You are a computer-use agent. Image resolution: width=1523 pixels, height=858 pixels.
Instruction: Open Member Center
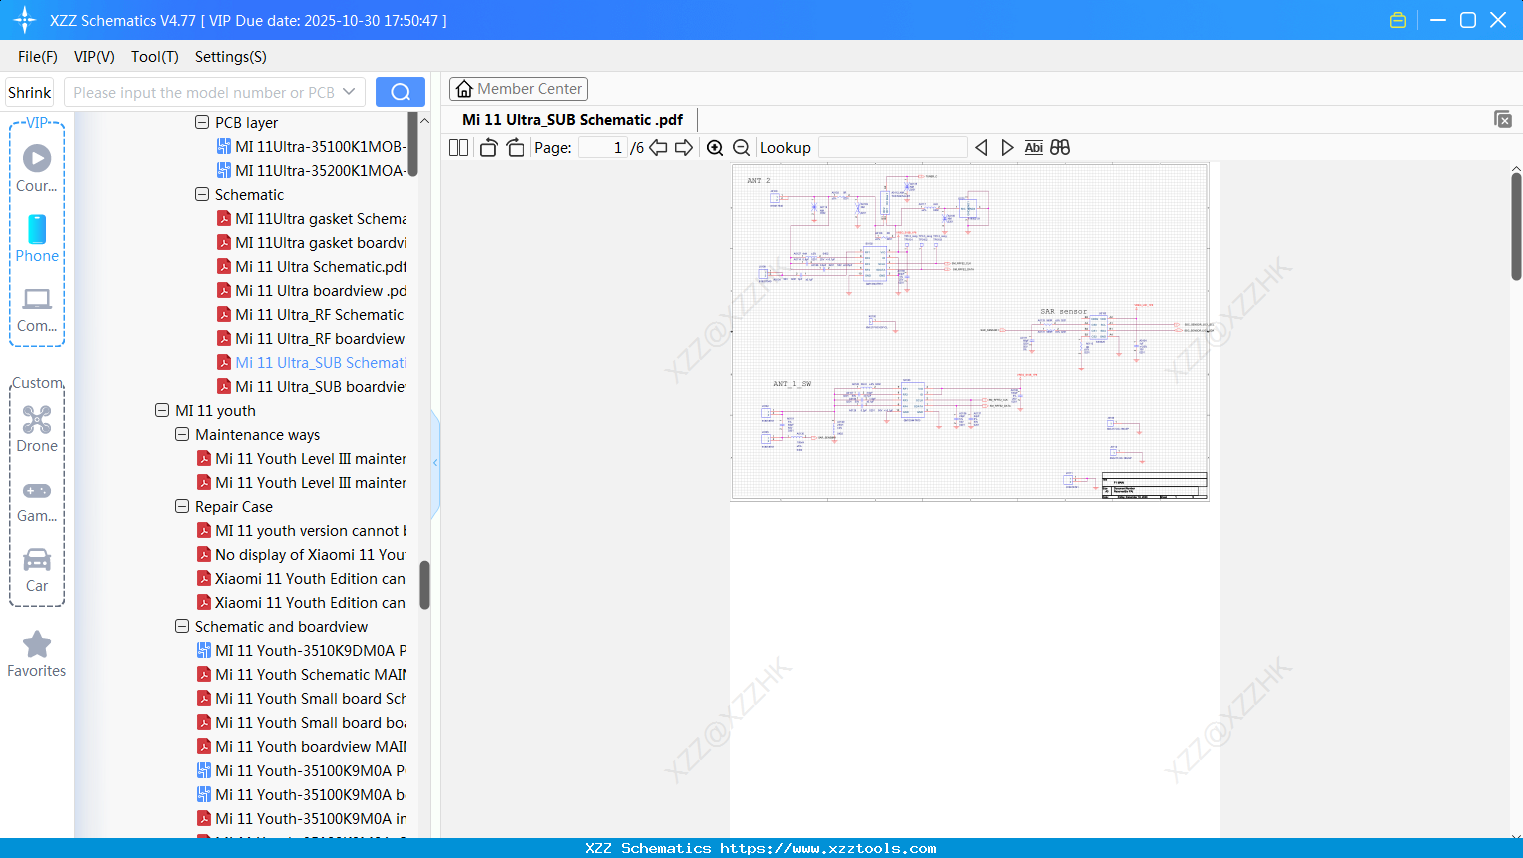[x=518, y=88]
